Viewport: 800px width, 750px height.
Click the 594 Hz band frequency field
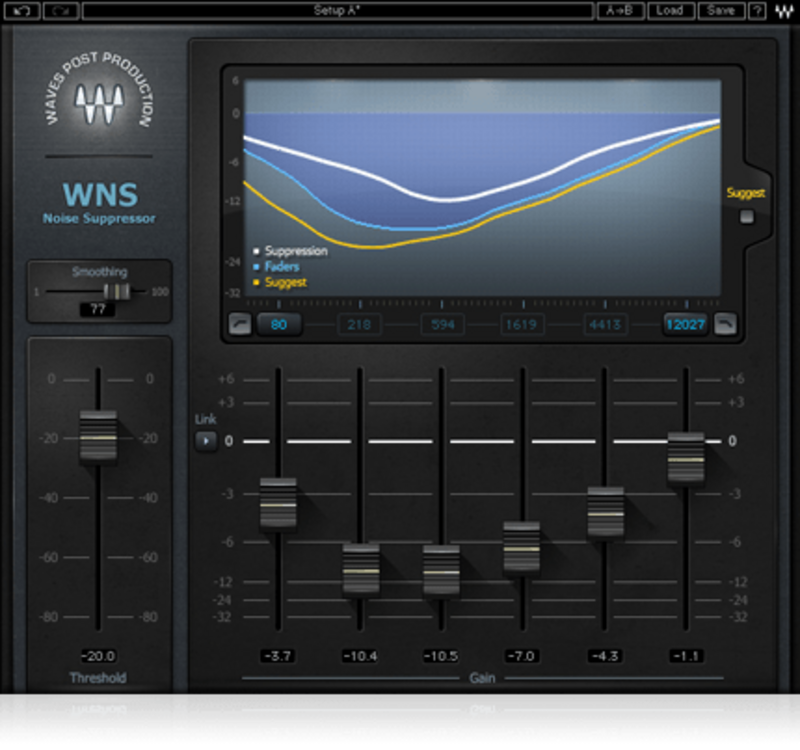click(x=442, y=324)
